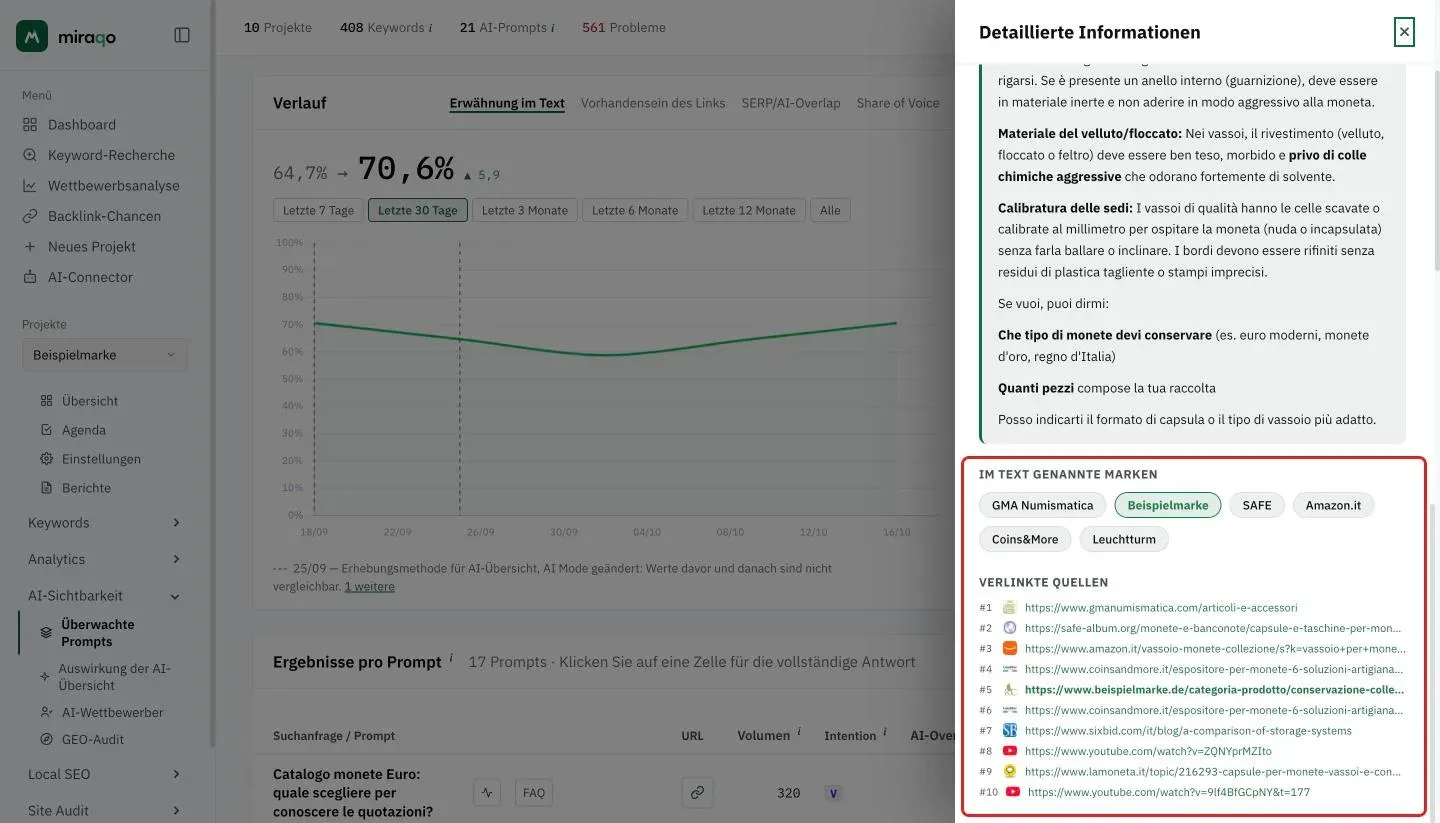Select Überwachte Prompts in AI-Sichtbarkeit
The width and height of the screenshot is (1440, 823).
(97, 633)
